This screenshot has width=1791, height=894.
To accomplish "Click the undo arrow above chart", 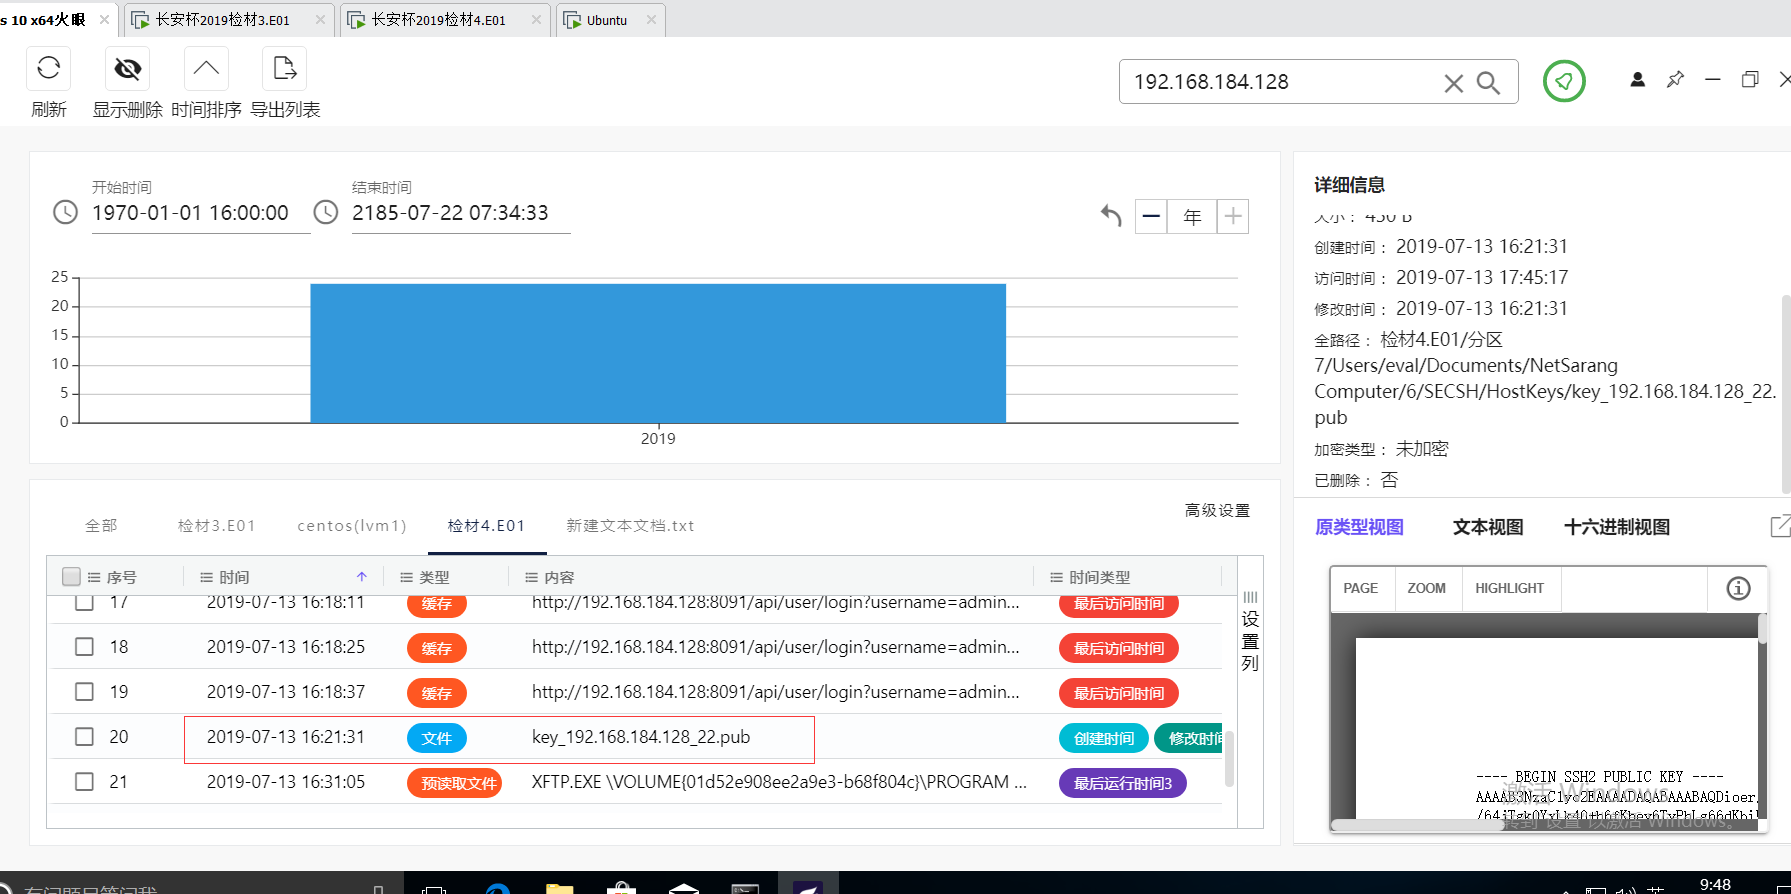I will (x=1111, y=215).
